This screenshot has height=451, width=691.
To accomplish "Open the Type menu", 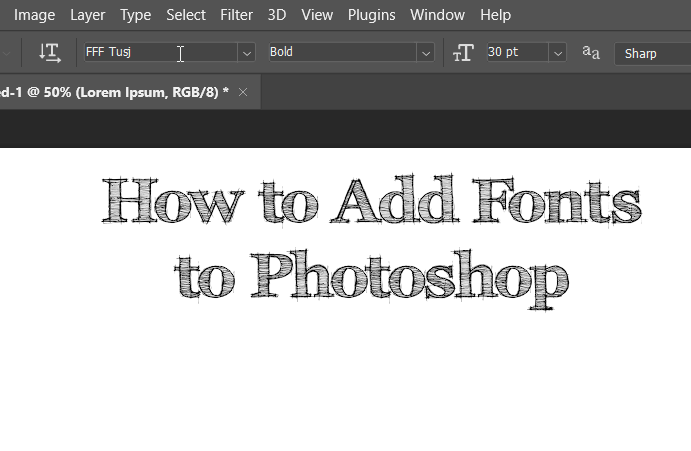I will coord(136,15).
